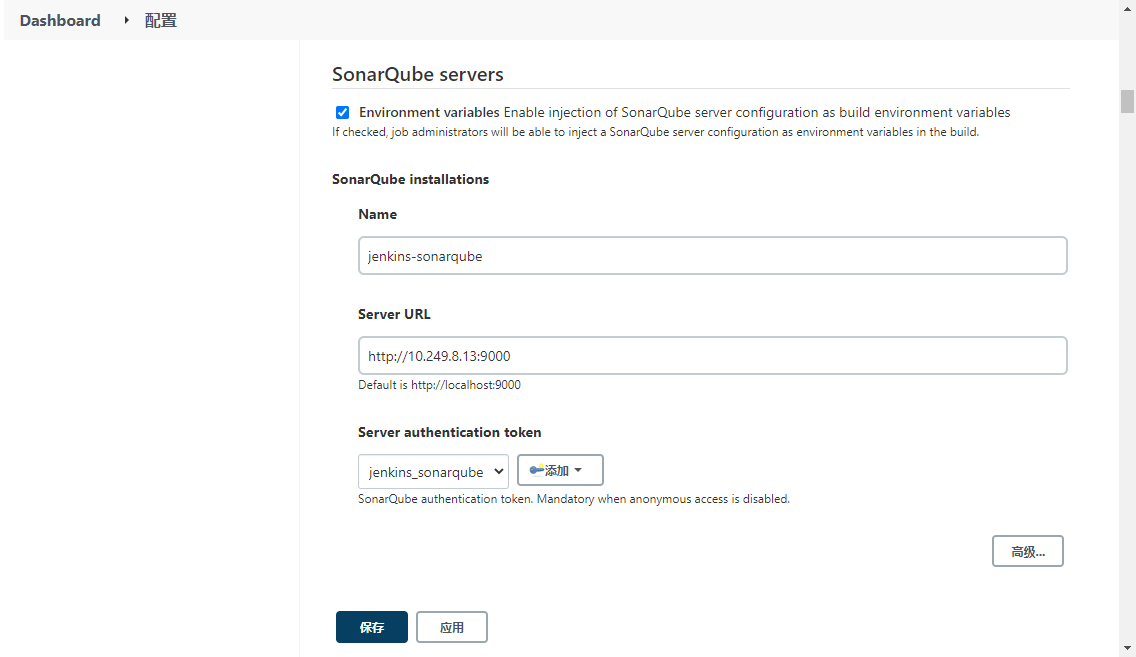
Task: Click the page scrollbar thumb
Action: tap(1127, 101)
